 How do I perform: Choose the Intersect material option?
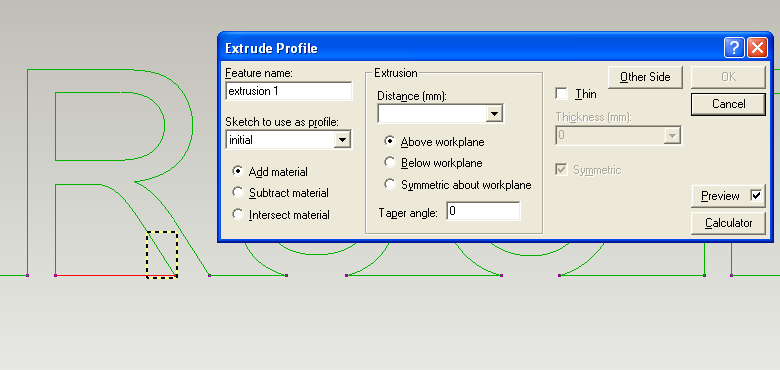238,214
